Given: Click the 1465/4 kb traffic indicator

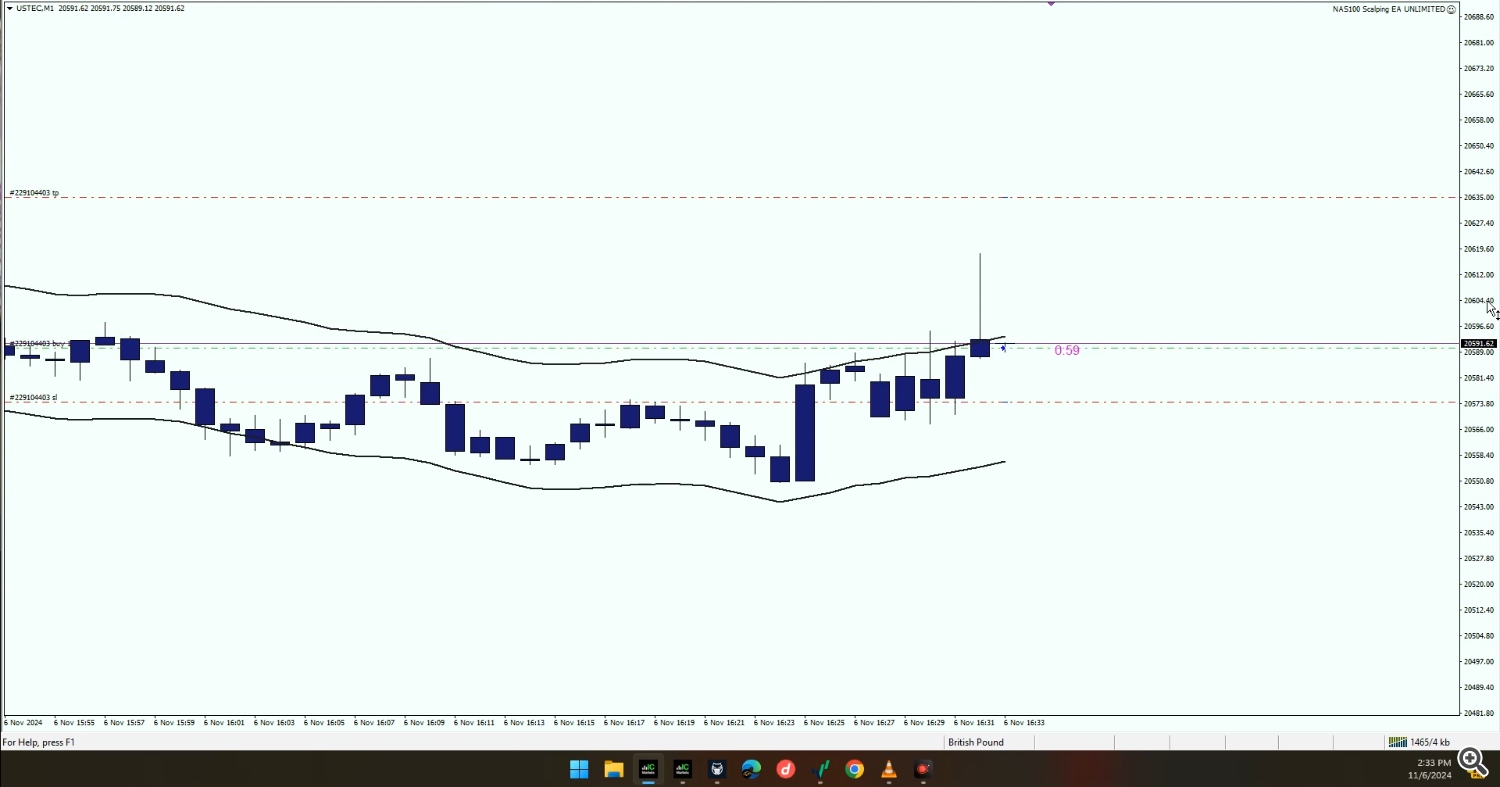Looking at the screenshot, I should tap(1430, 742).
